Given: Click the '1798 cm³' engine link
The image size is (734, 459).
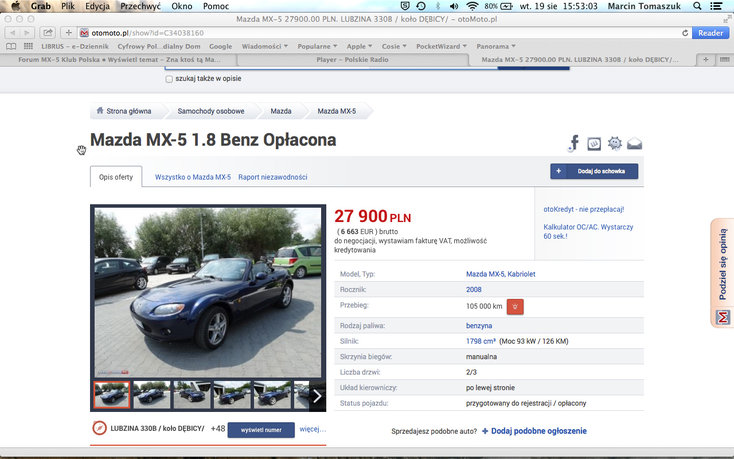Looking at the screenshot, I should click(x=481, y=341).
